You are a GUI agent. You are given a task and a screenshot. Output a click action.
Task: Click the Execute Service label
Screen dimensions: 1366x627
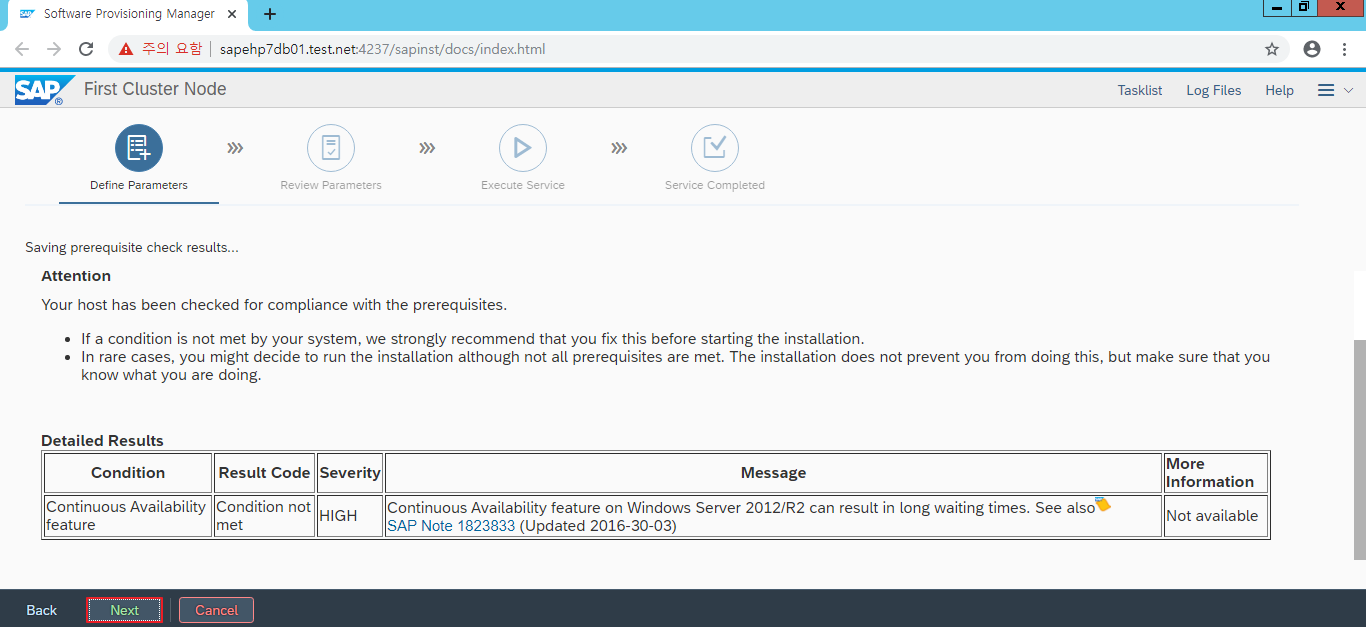pyautogui.click(x=523, y=185)
